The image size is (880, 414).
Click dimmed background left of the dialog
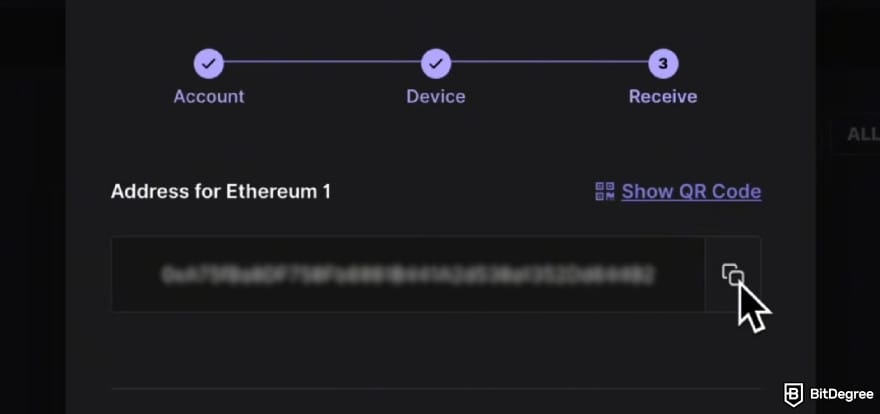(32, 200)
